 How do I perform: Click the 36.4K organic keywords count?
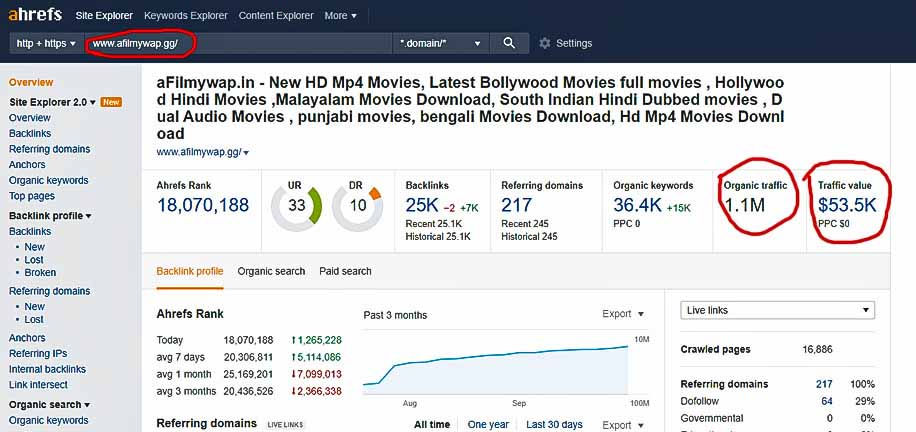(637, 205)
